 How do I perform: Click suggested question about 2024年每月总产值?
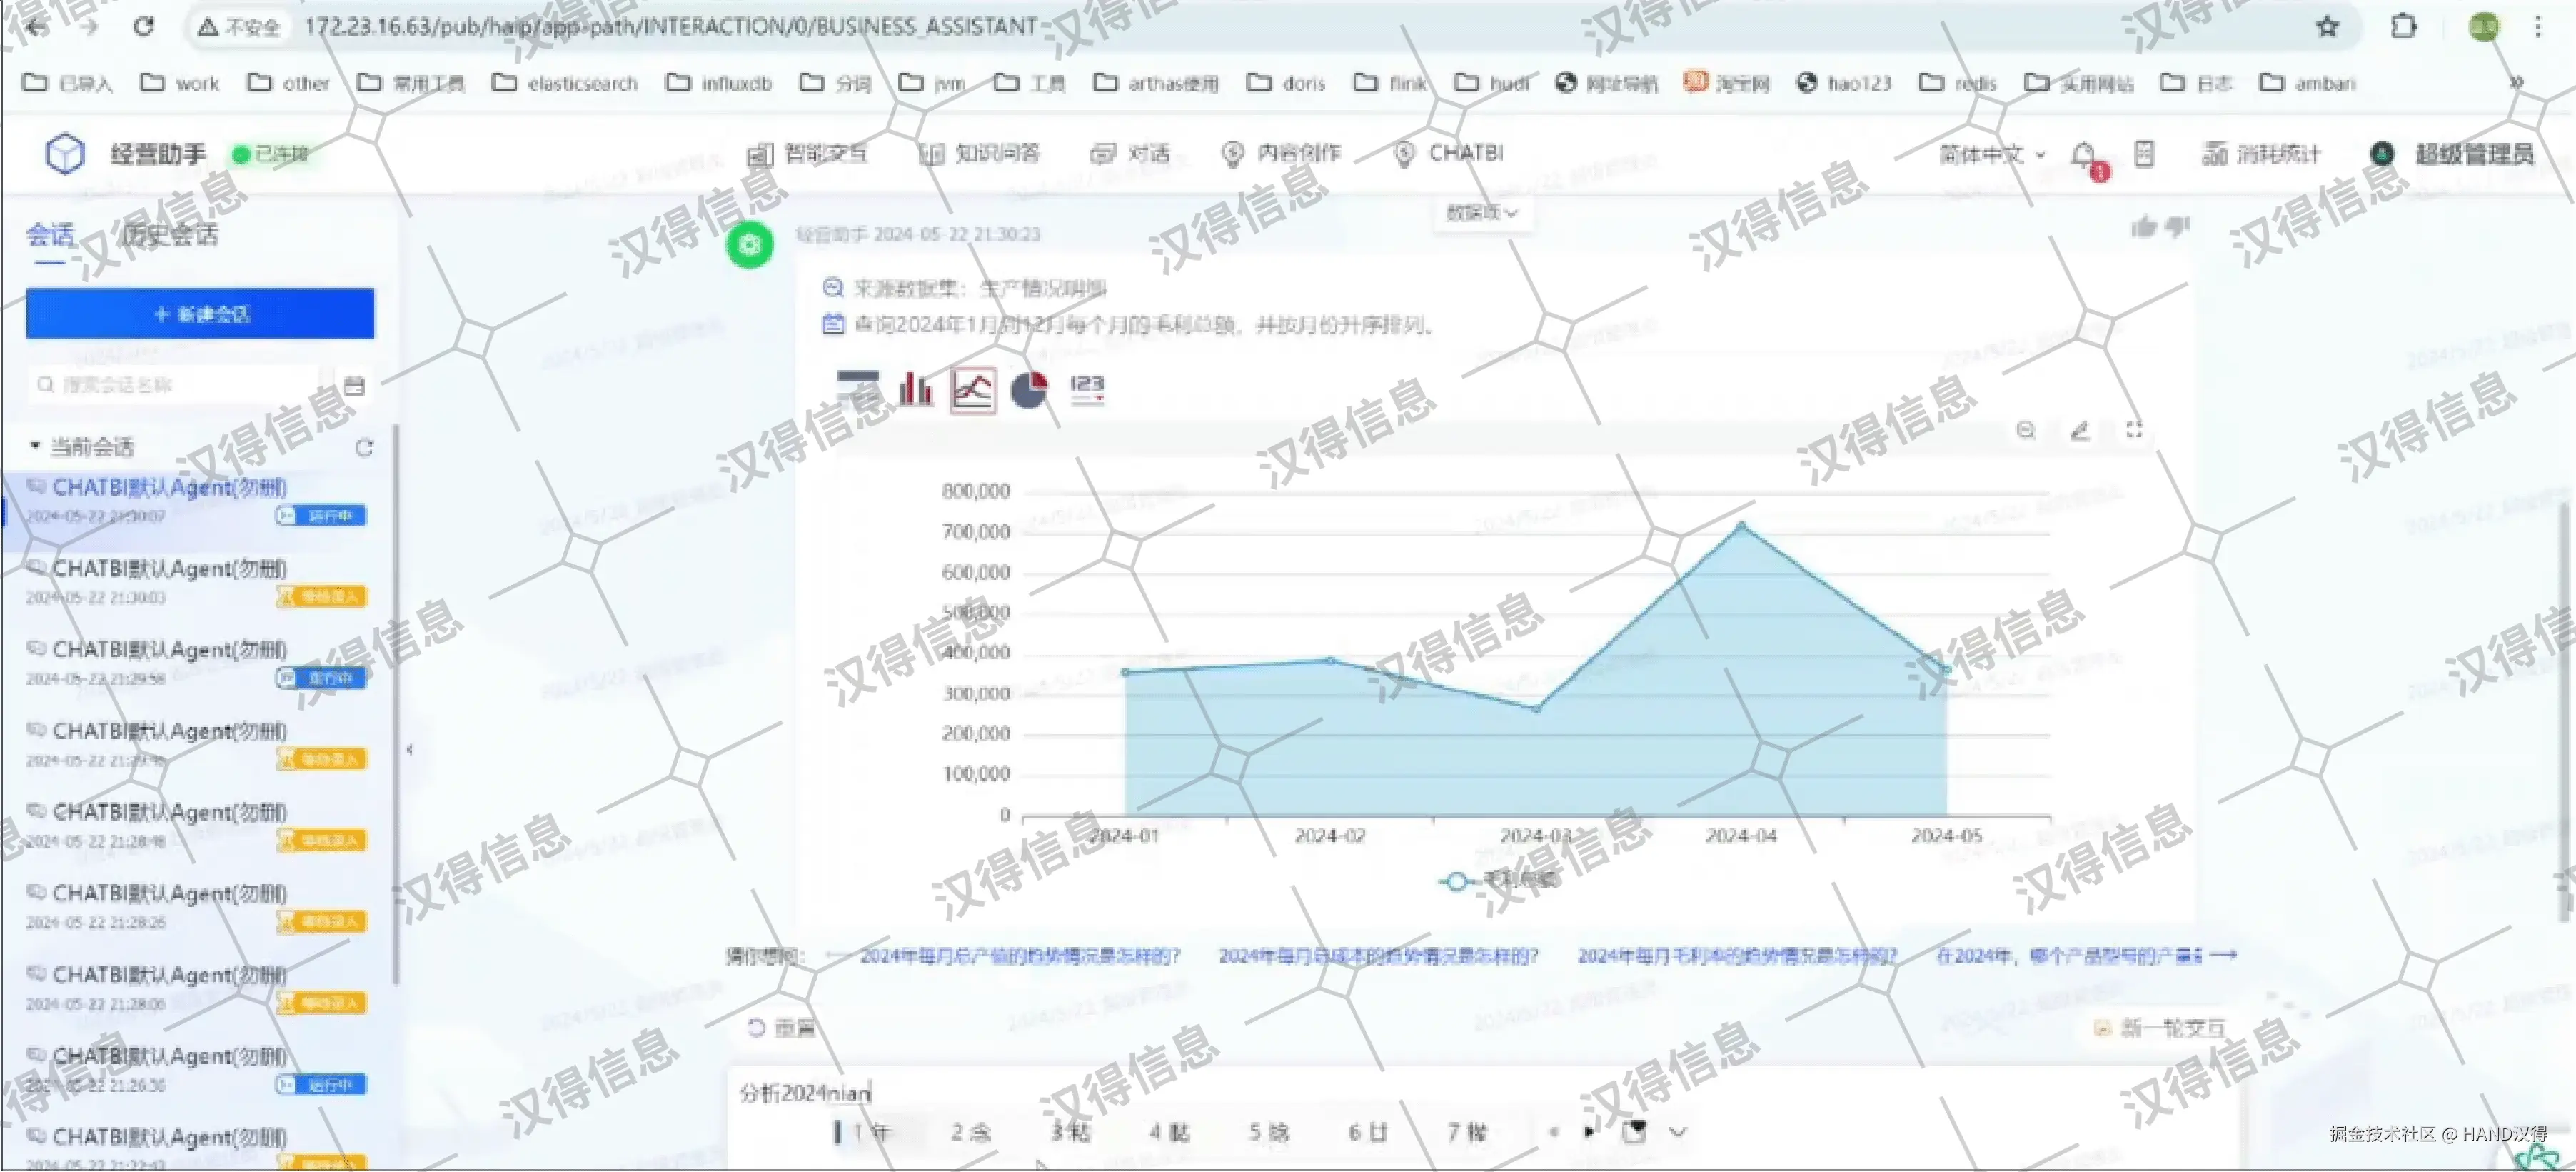[x=1019, y=956]
